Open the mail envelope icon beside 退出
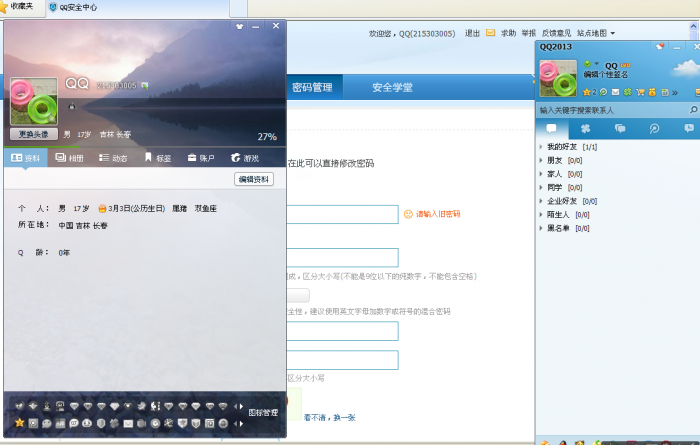The width and height of the screenshot is (700, 445). (490, 33)
